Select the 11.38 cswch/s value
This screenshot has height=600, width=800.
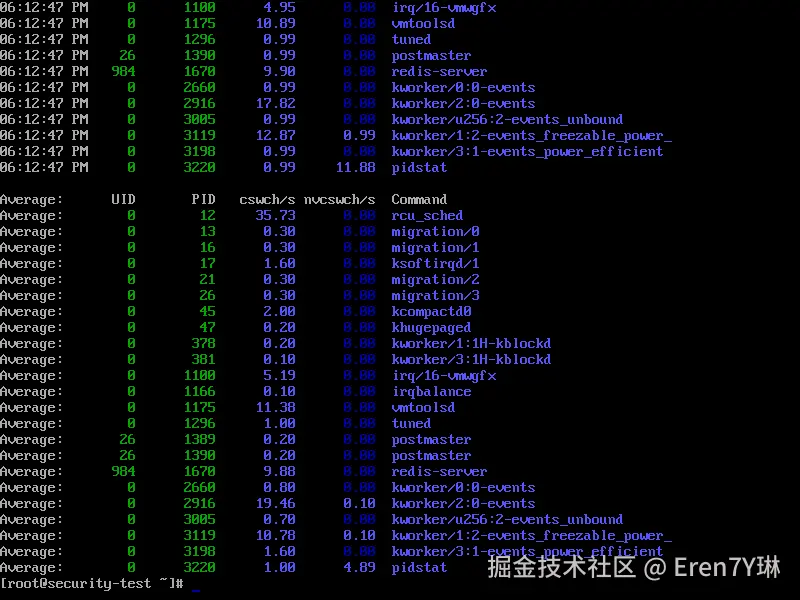tap(275, 408)
